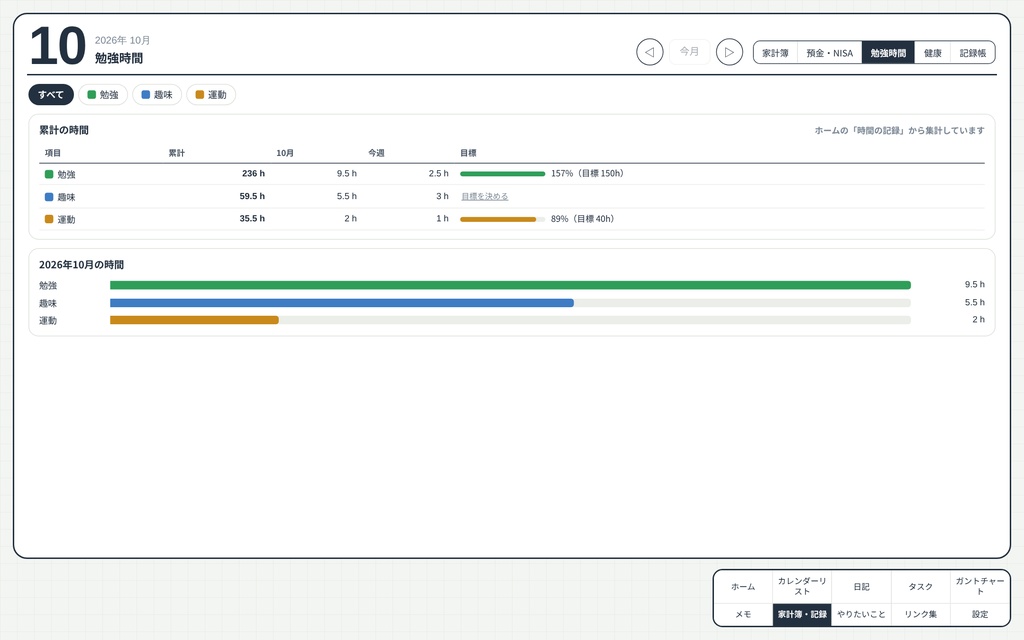Open やりたいこと in bottom menu

(861, 615)
